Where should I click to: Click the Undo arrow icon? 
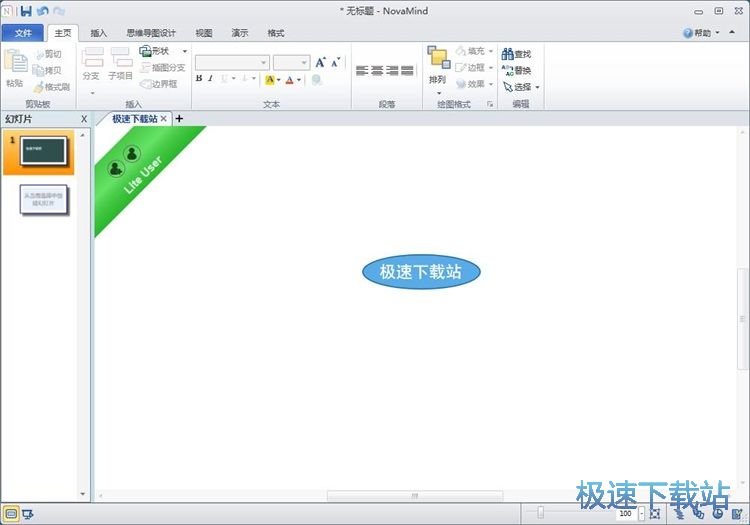click(x=42, y=11)
